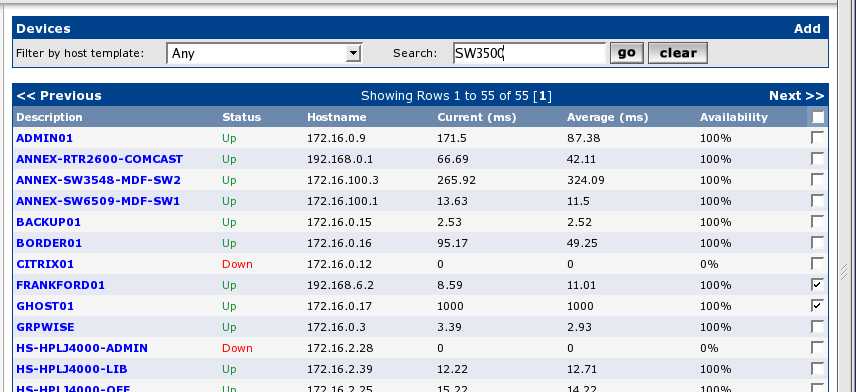Click hostname 172.16.0.9
This screenshot has width=856, height=392.
coord(335,138)
